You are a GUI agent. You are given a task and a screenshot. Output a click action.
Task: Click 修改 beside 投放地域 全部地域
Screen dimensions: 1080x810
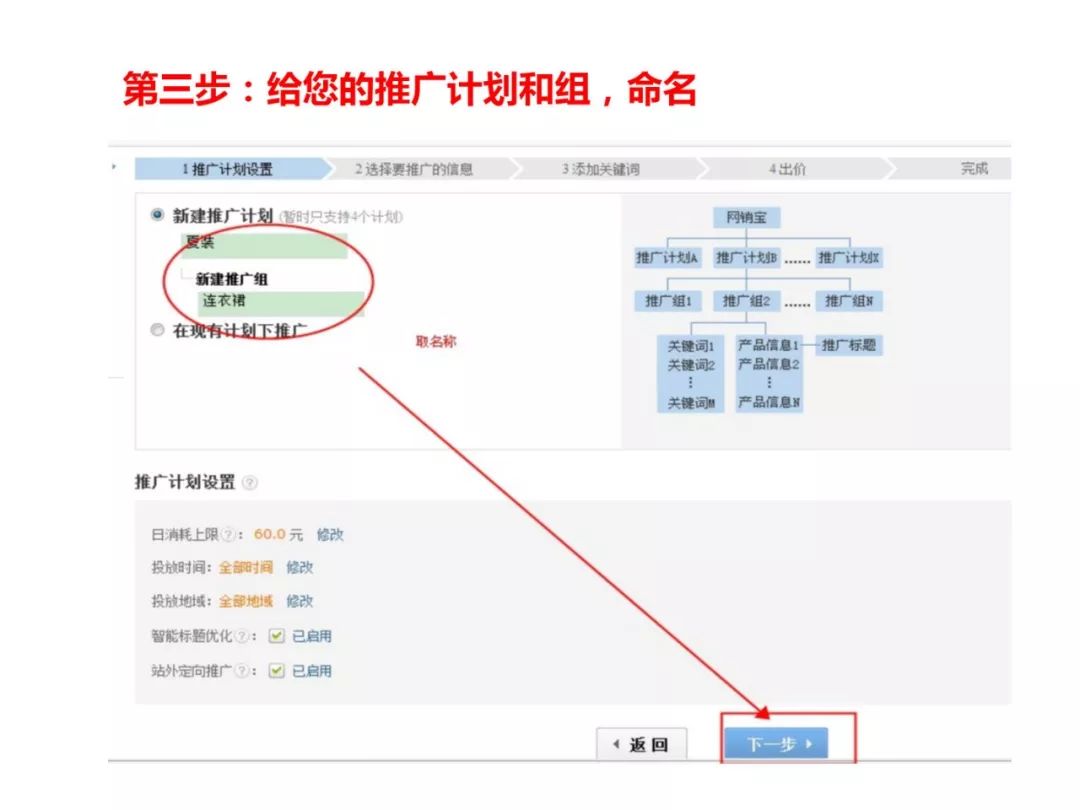coord(301,601)
